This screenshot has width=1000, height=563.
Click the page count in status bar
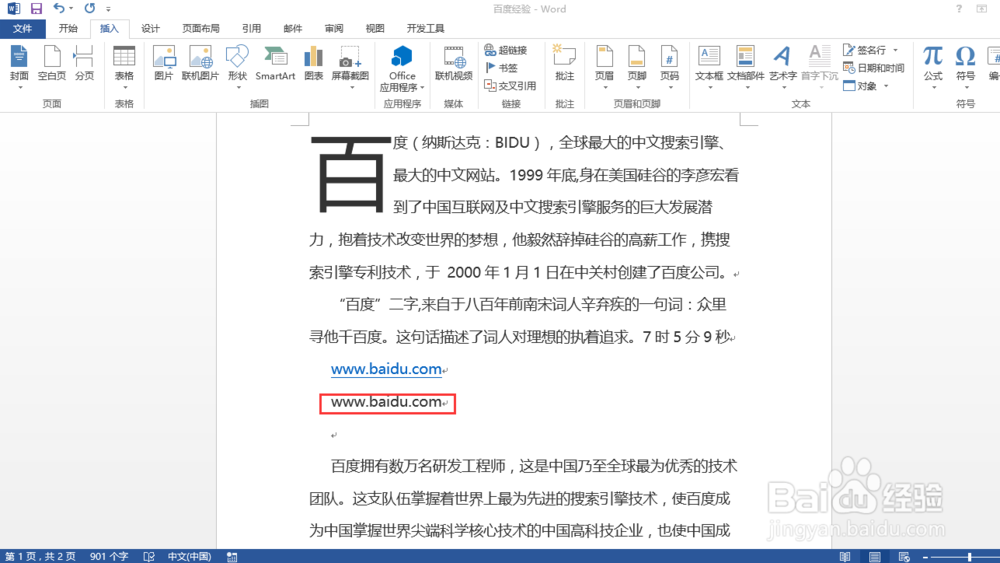[x=40, y=557]
